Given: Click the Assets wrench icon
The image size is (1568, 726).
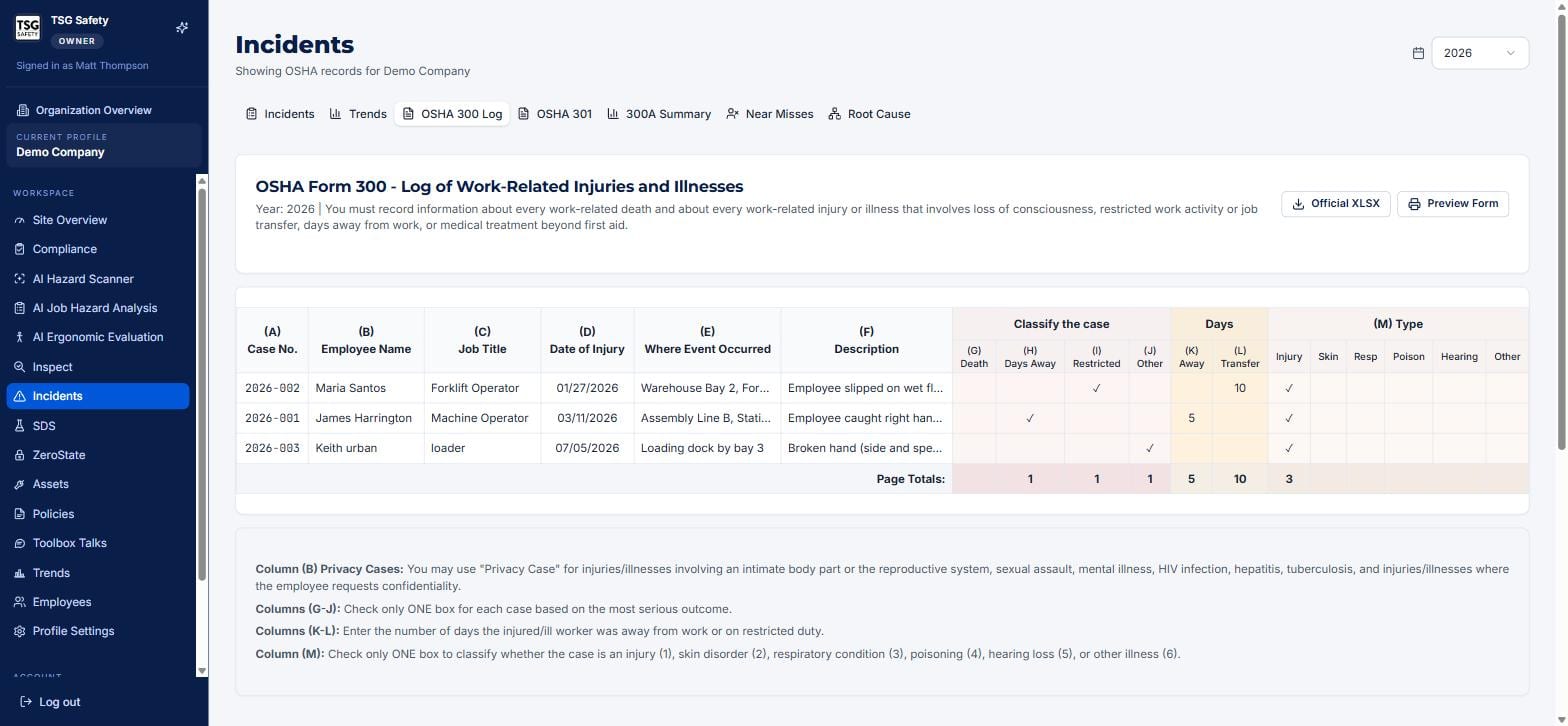Looking at the screenshot, I should 19,484.
